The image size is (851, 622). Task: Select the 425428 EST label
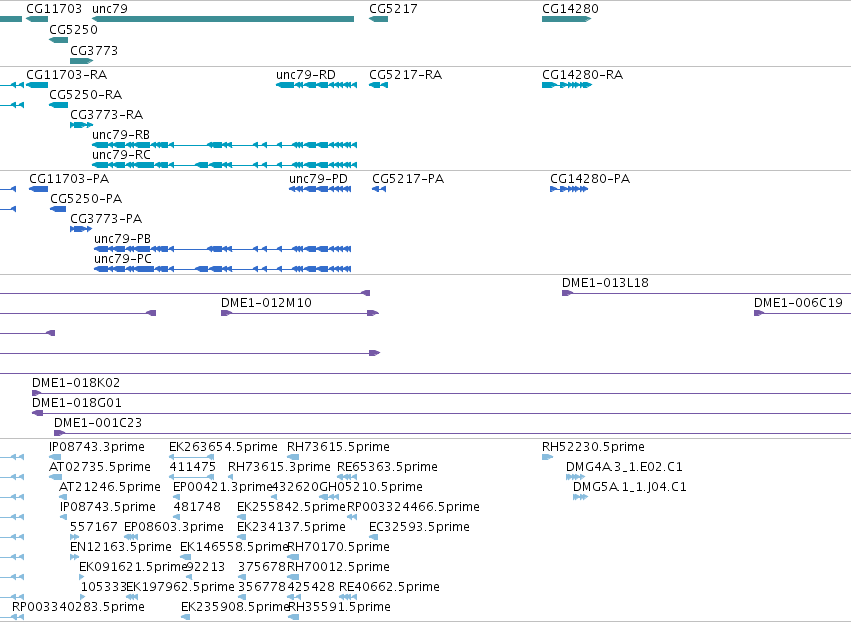click(311, 587)
